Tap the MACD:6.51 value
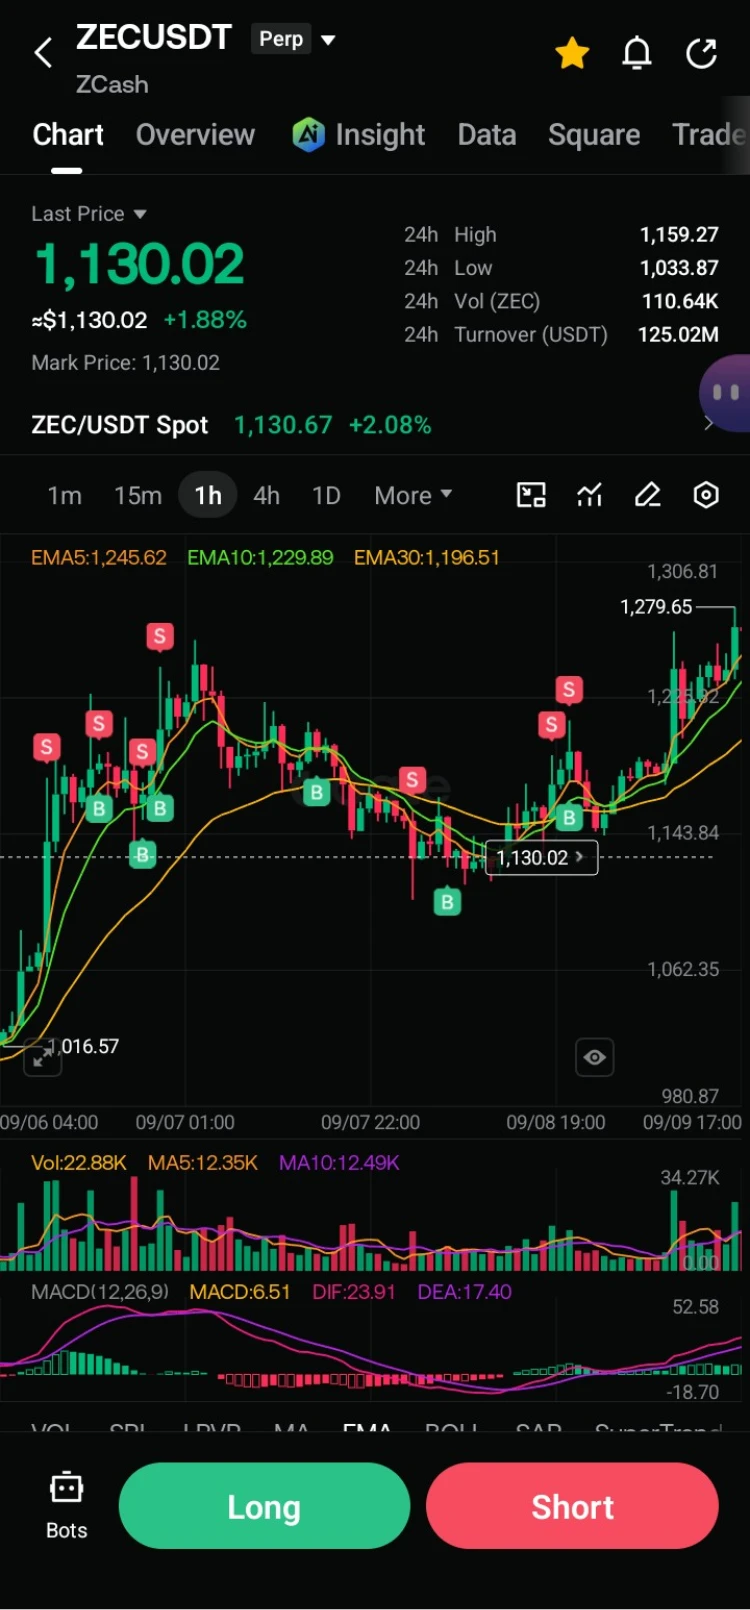Viewport: 750px width, 1610px height. 240,1292
